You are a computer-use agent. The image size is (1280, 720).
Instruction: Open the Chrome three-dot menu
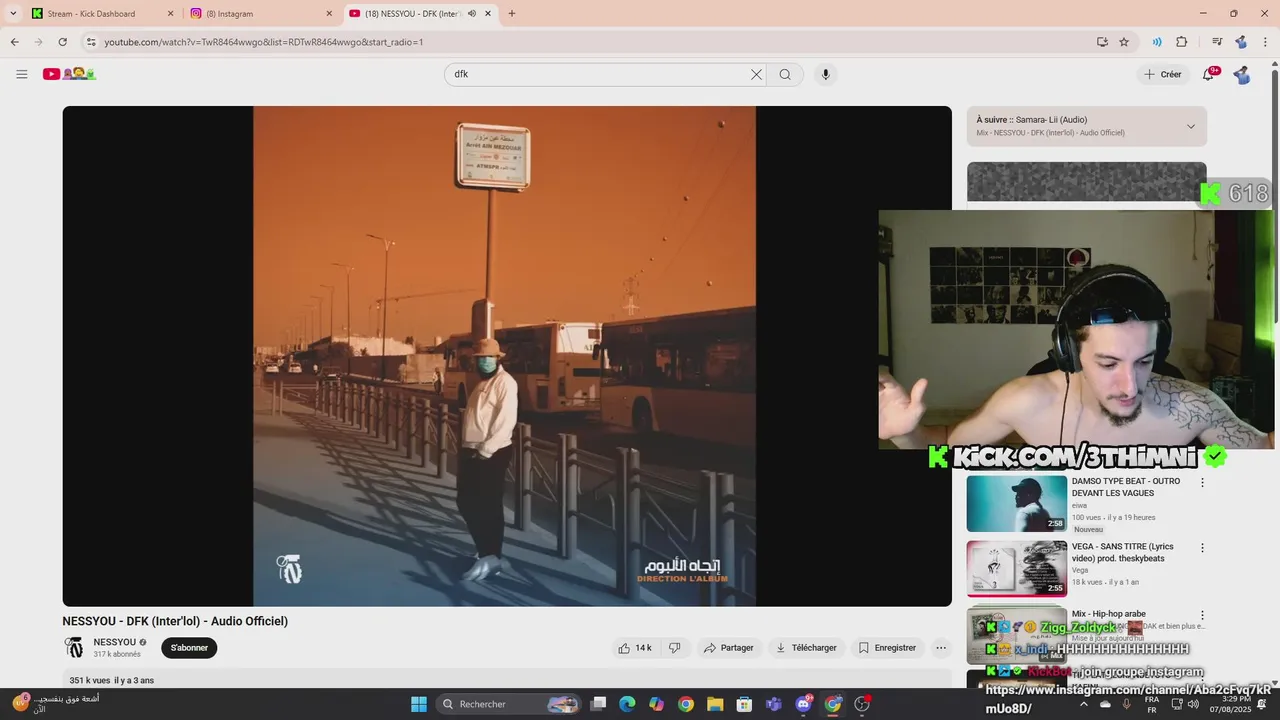(x=1264, y=42)
